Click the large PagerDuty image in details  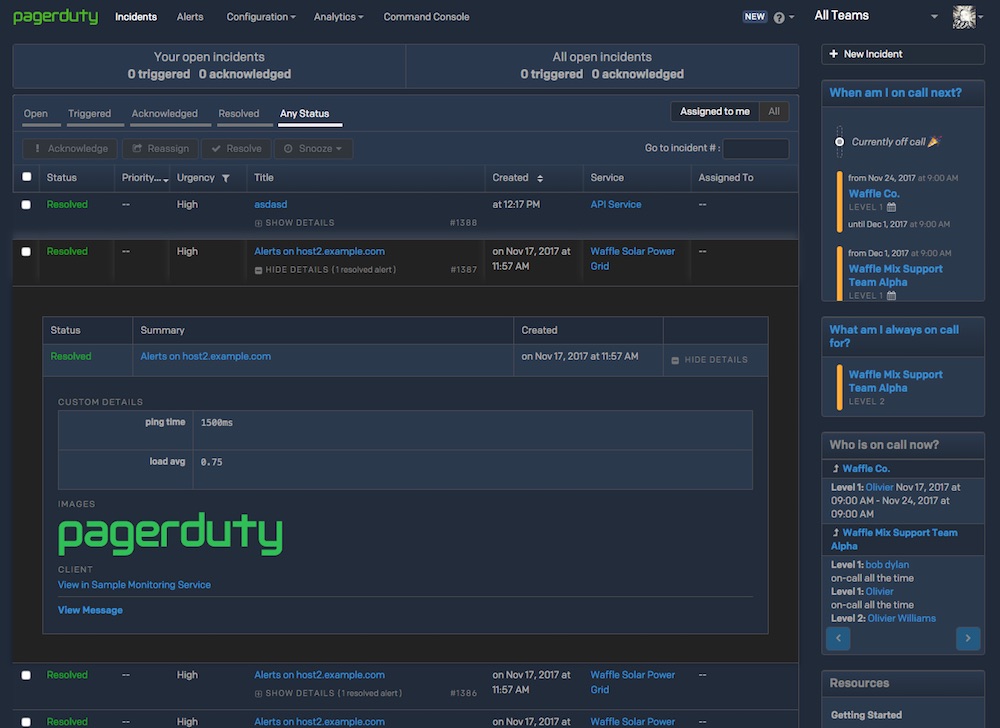(x=170, y=534)
